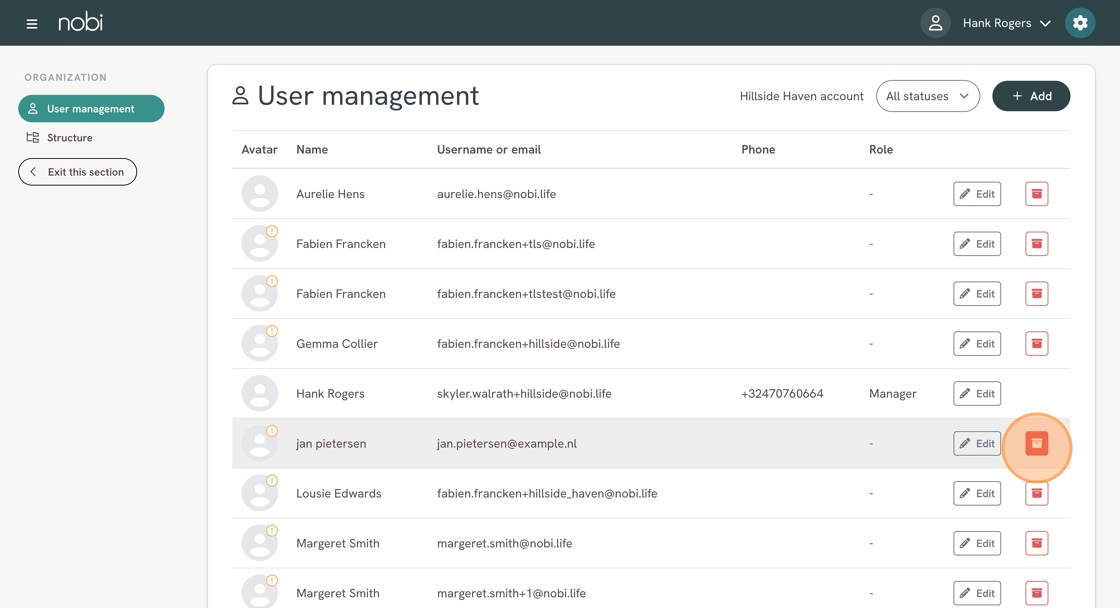Click the Role column header
The width and height of the screenshot is (1120, 608).
tap(881, 149)
